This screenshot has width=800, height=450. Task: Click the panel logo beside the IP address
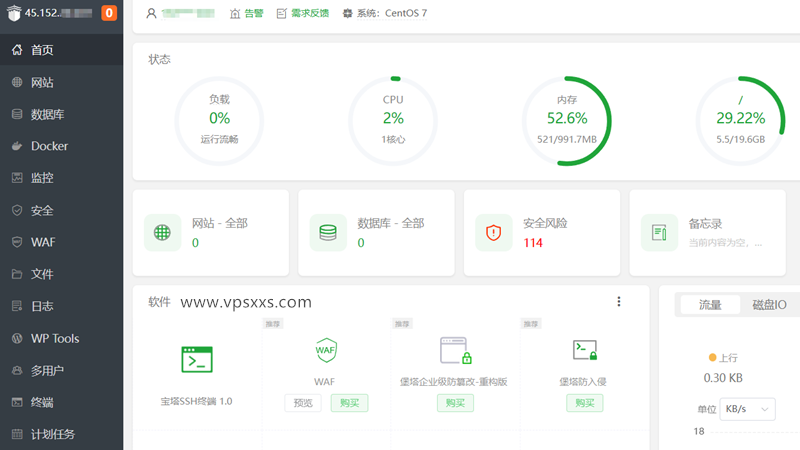point(14,13)
